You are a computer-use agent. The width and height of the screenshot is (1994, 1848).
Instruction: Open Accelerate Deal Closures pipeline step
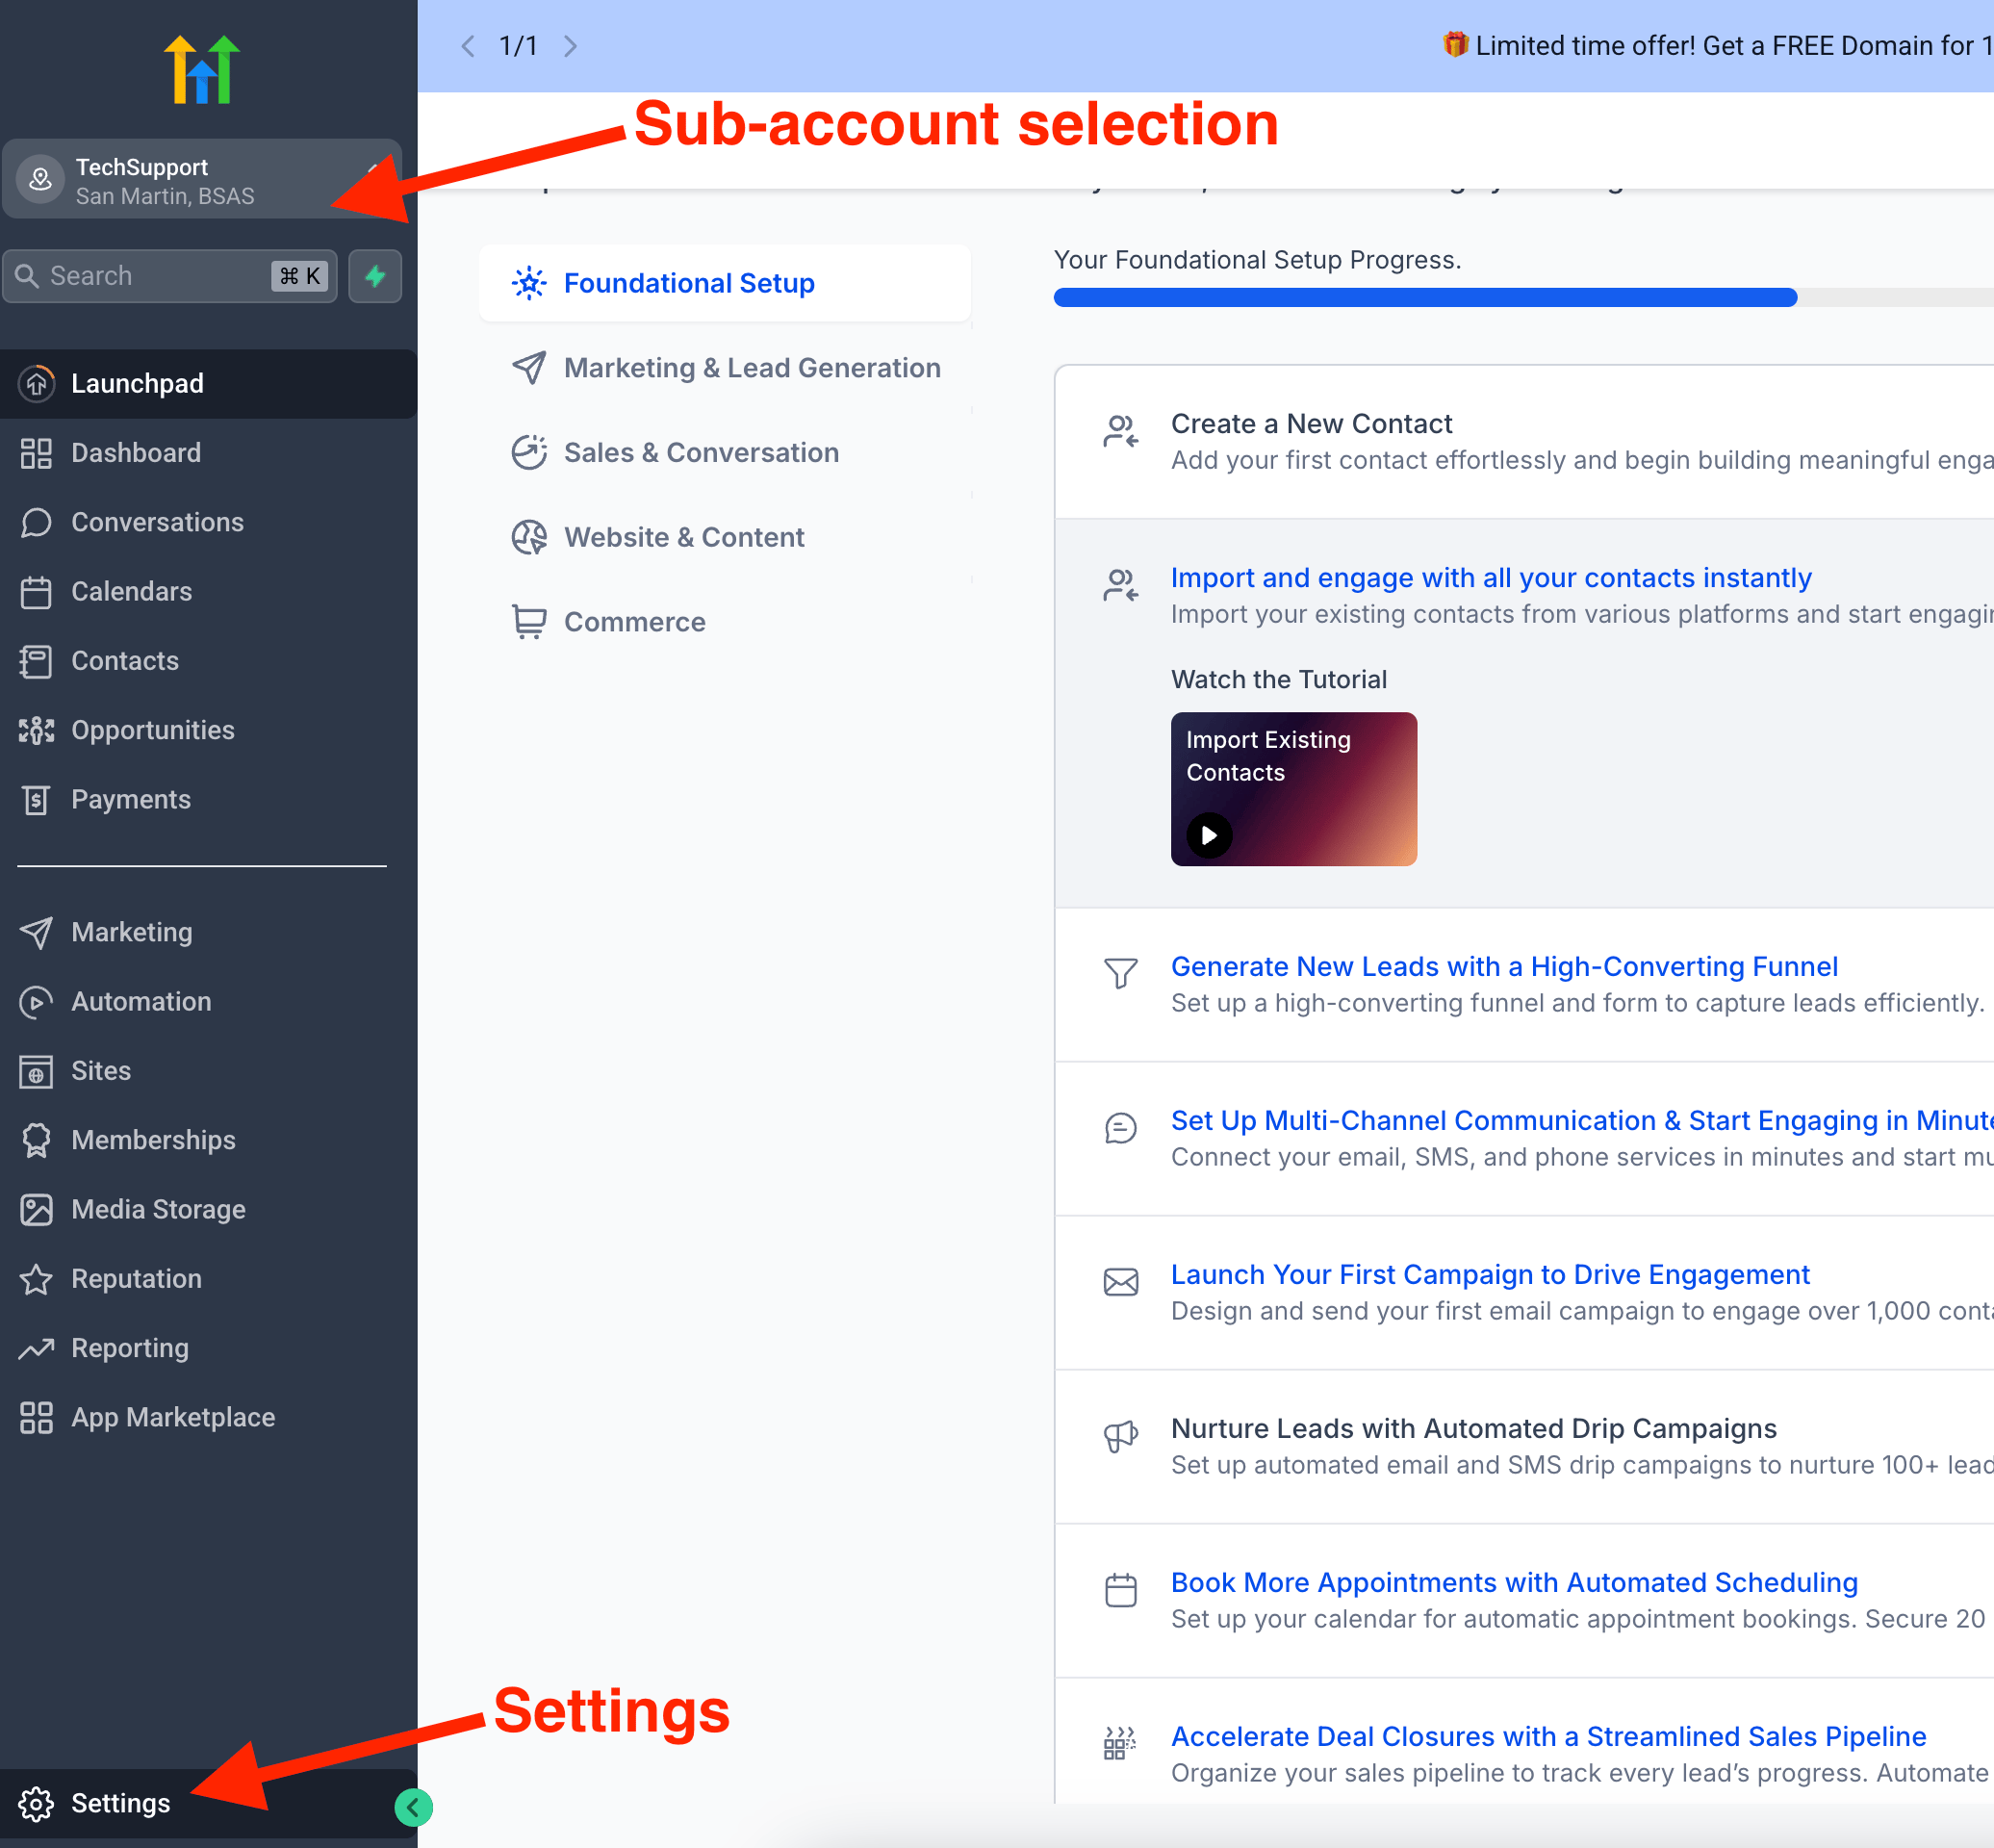click(1524, 1743)
